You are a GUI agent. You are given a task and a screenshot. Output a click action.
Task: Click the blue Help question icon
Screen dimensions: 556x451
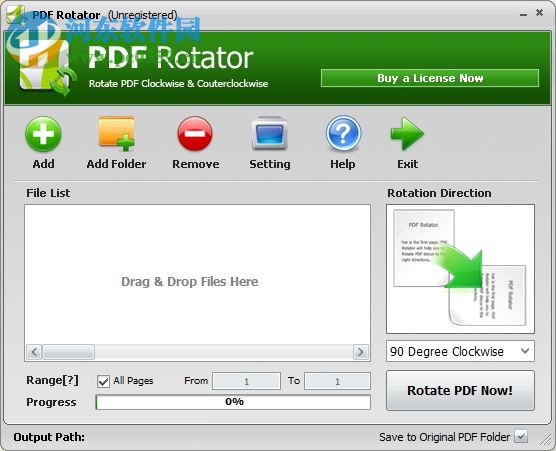tap(343, 134)
